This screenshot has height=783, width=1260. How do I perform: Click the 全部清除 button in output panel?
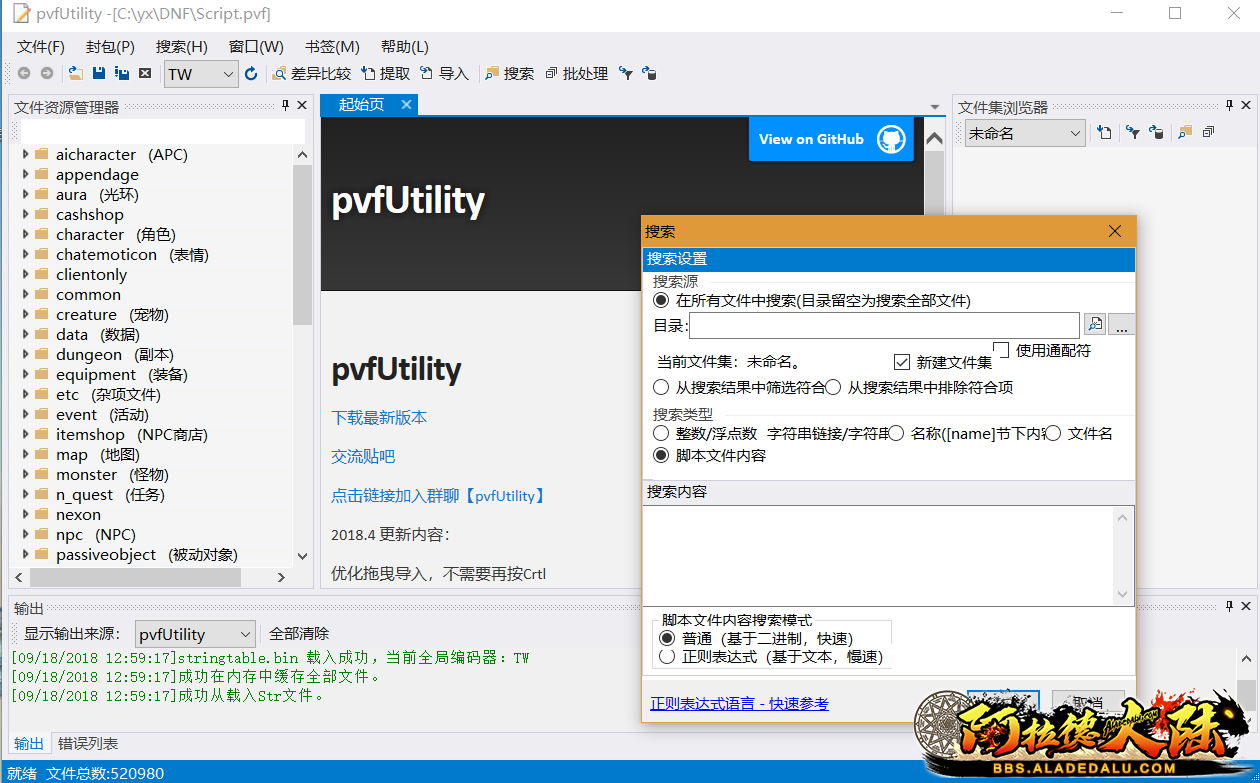click(299, 634)
